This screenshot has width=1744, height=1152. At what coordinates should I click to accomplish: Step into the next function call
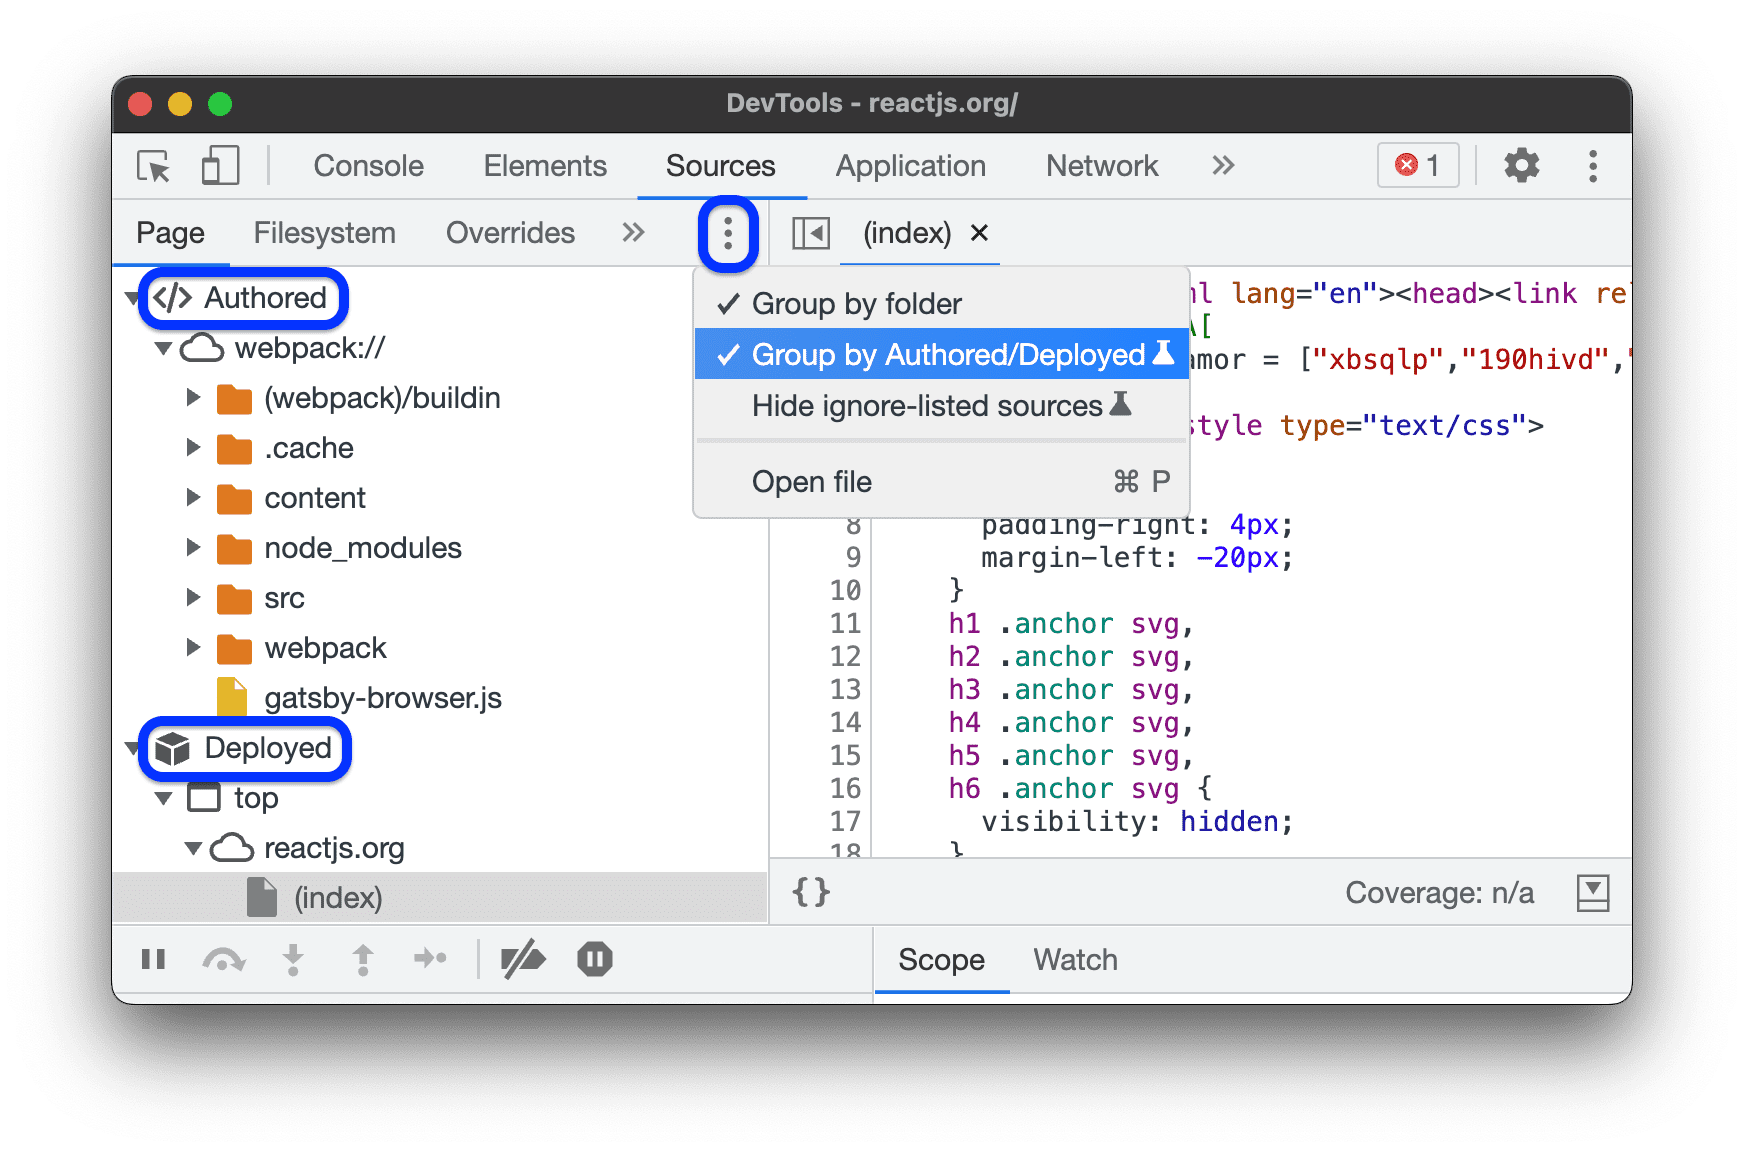[292, 959]
